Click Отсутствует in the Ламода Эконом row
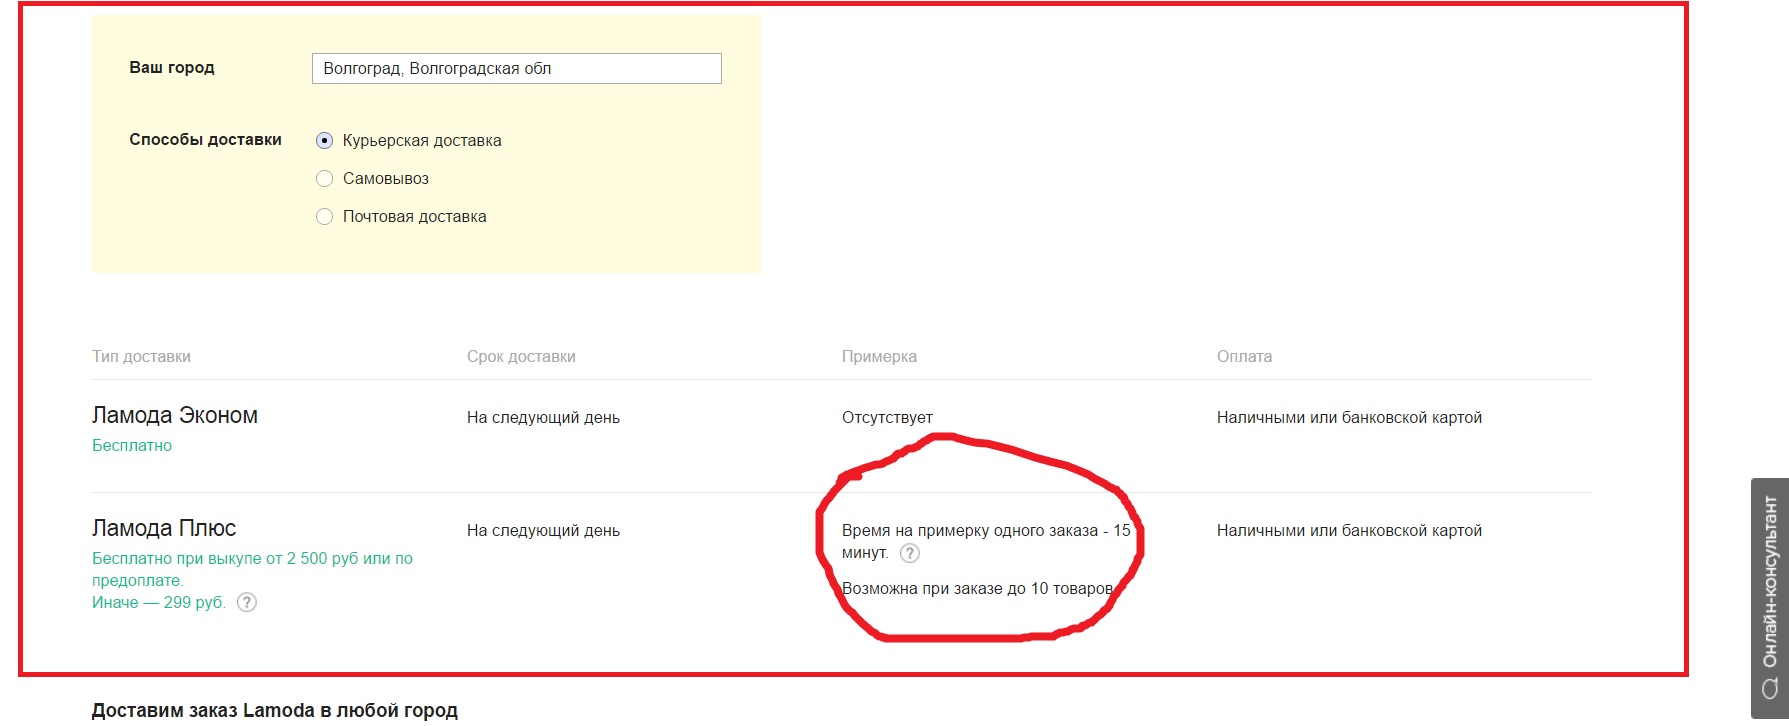 point(887,418)
